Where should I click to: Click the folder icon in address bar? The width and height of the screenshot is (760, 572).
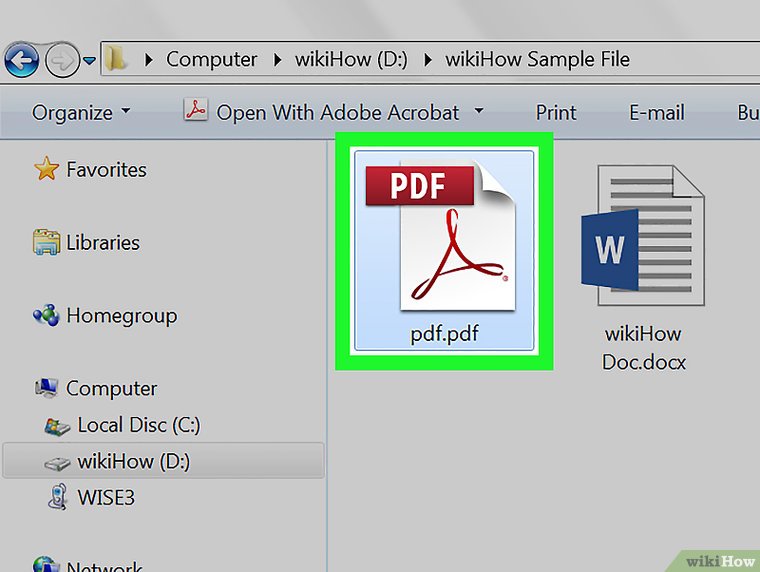118,59
